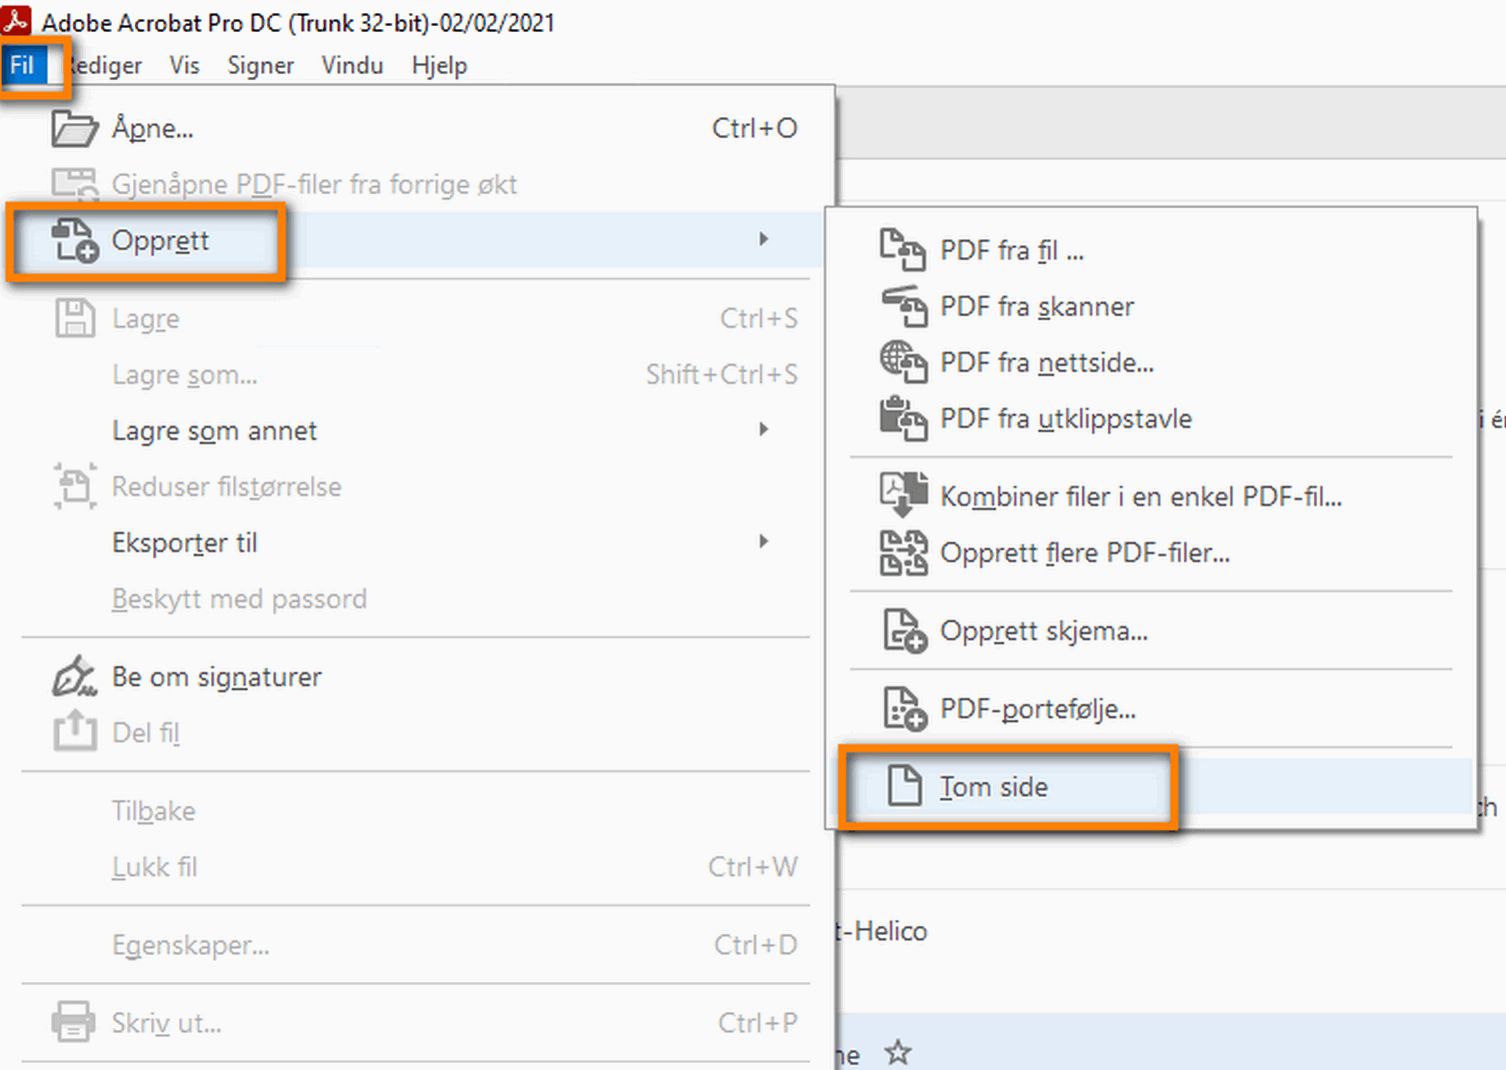
Task: Click Opprett flere PDF-filer... entry
Action: pyautogui.click(x=1084, y=553)
